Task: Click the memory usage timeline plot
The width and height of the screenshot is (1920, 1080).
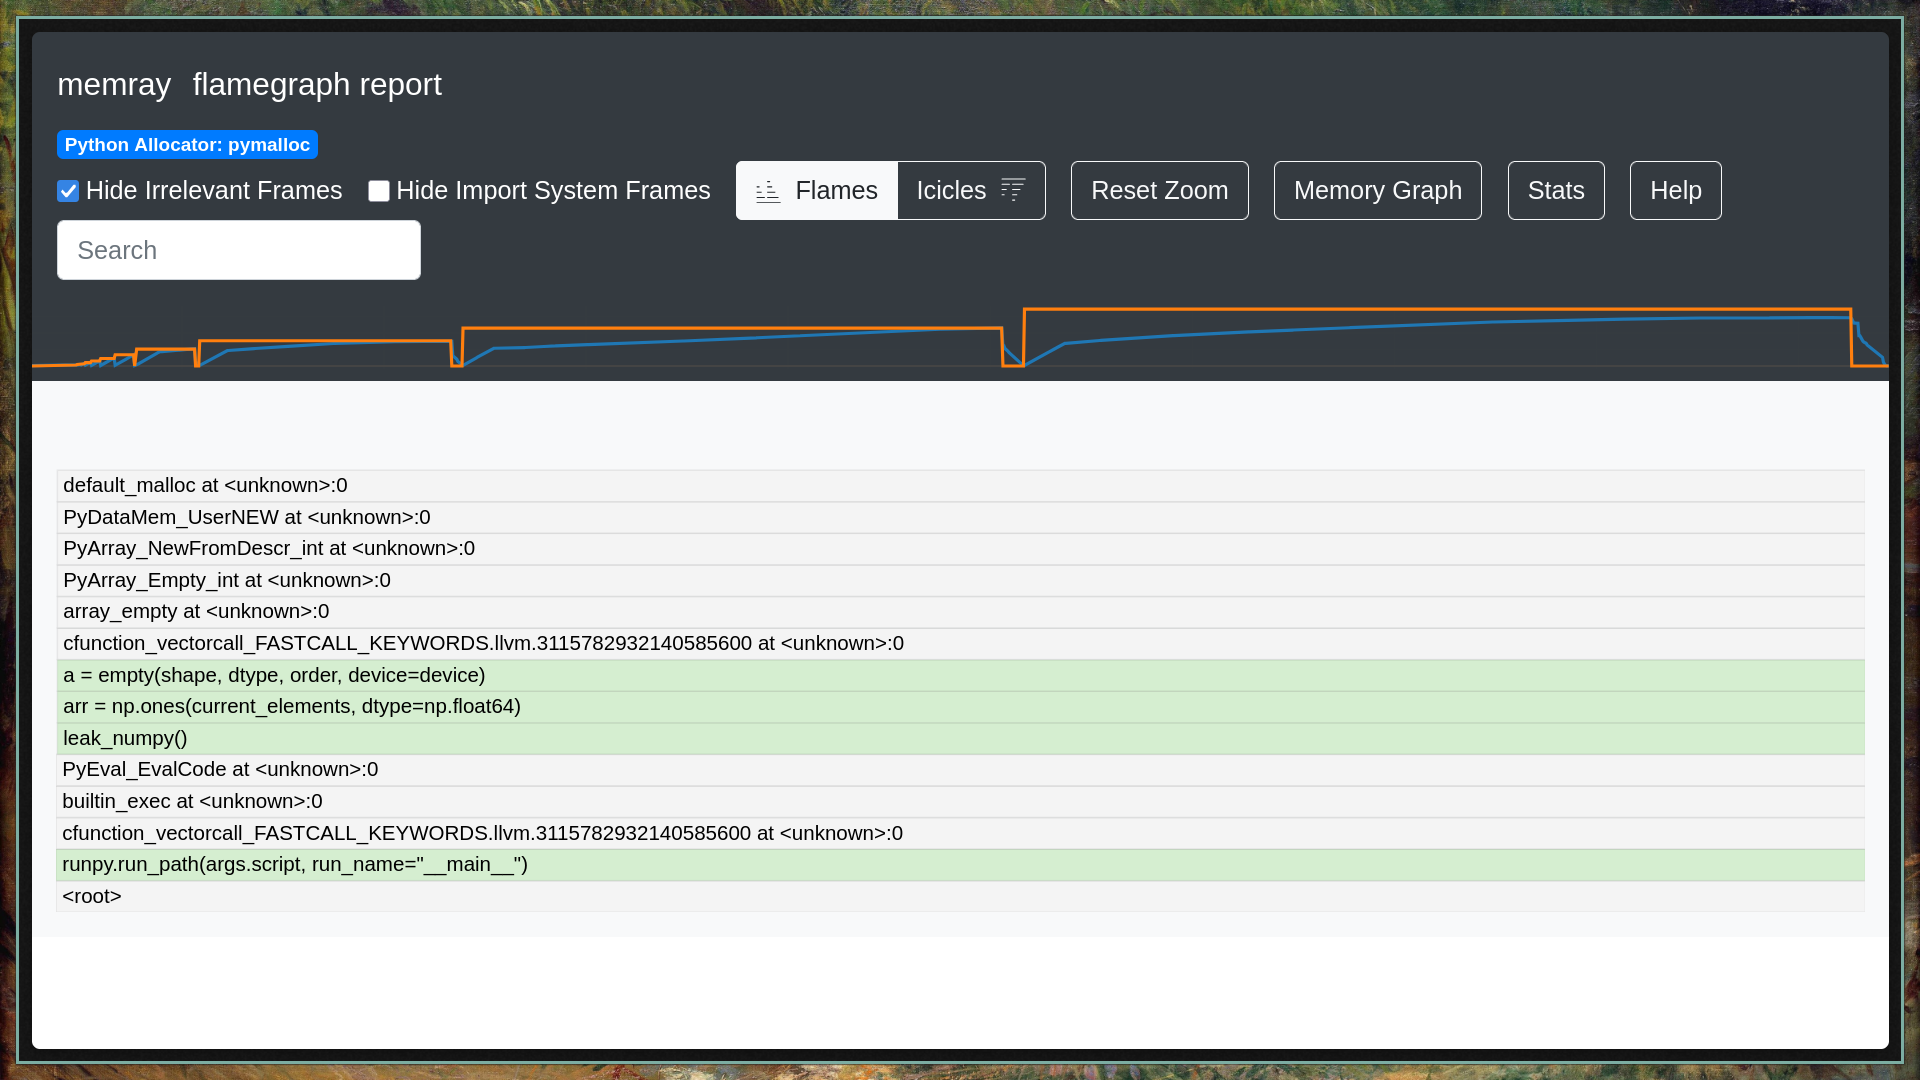Action: coord(960,337)
